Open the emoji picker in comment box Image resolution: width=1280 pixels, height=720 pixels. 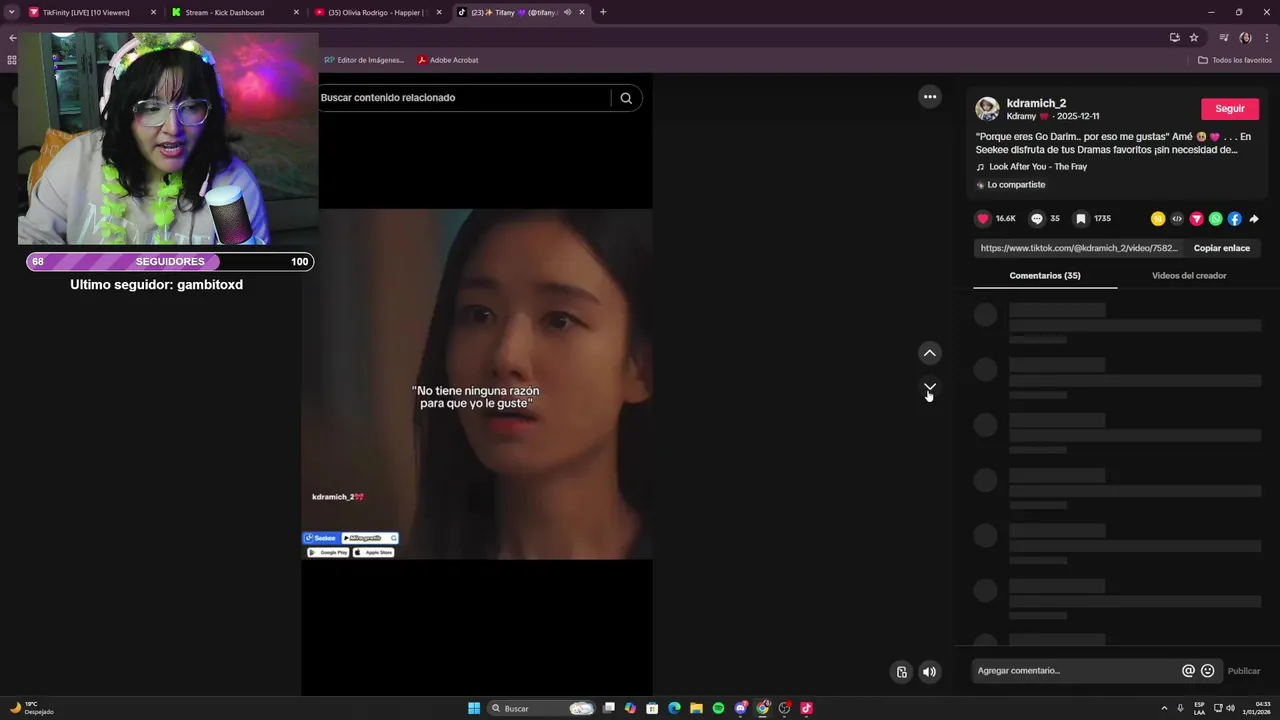pos(1208,671)
